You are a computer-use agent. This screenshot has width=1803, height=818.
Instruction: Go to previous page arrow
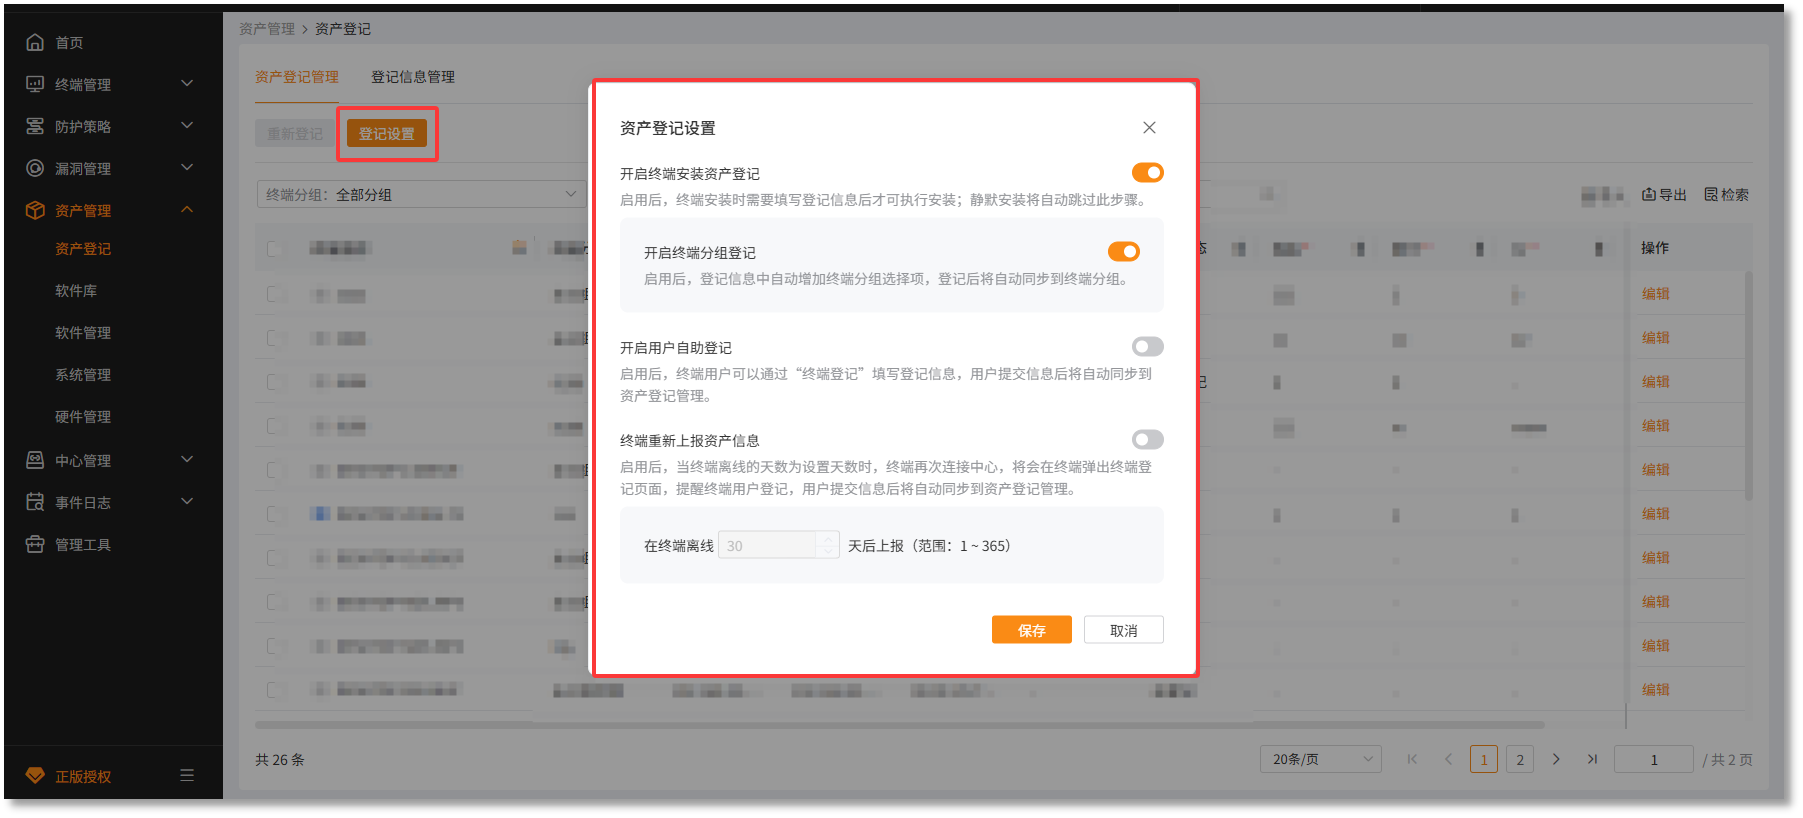pyautogui.click(x=1448, y=759)
